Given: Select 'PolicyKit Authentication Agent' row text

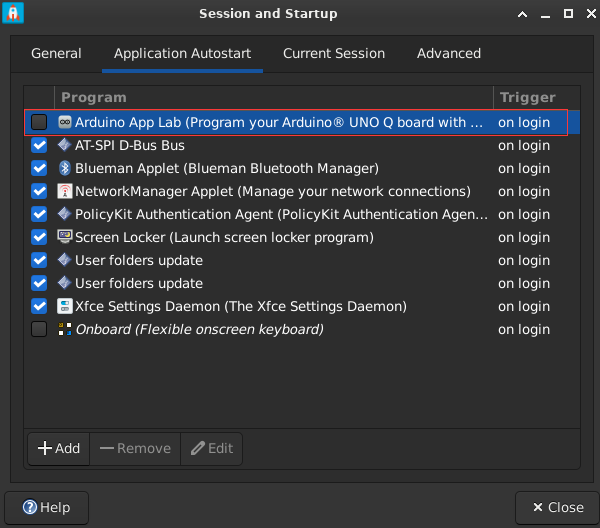Looking at the screenshot, I should click(x=282, y=214).
